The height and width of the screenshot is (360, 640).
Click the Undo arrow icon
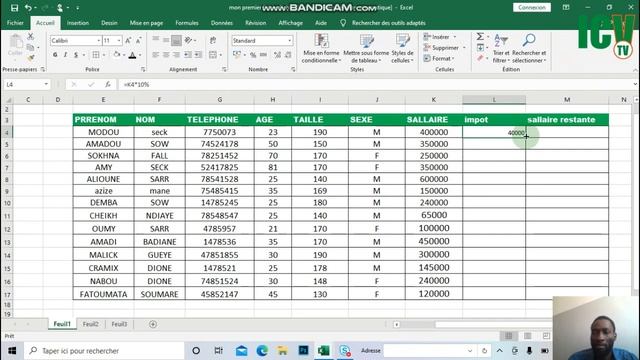click(x=28, y=8)
